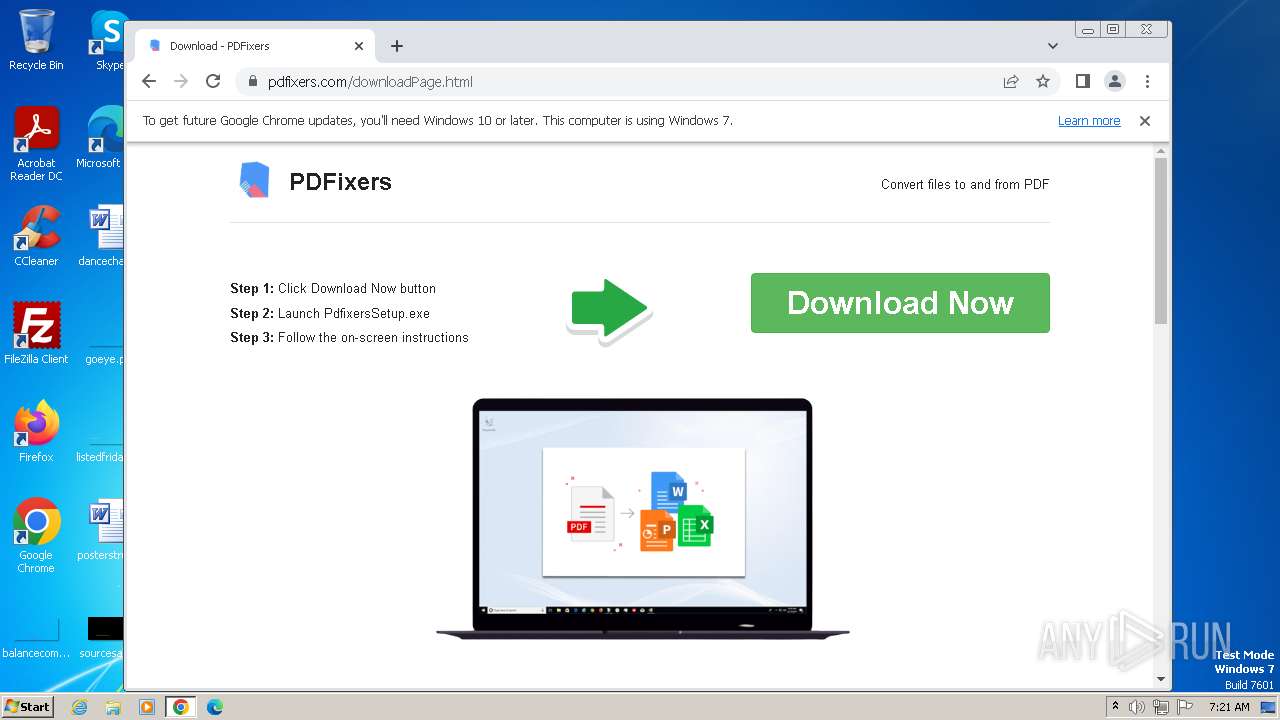
Task: Click 'Convert files to and from PDF' text
Action: tap(965, 184)
